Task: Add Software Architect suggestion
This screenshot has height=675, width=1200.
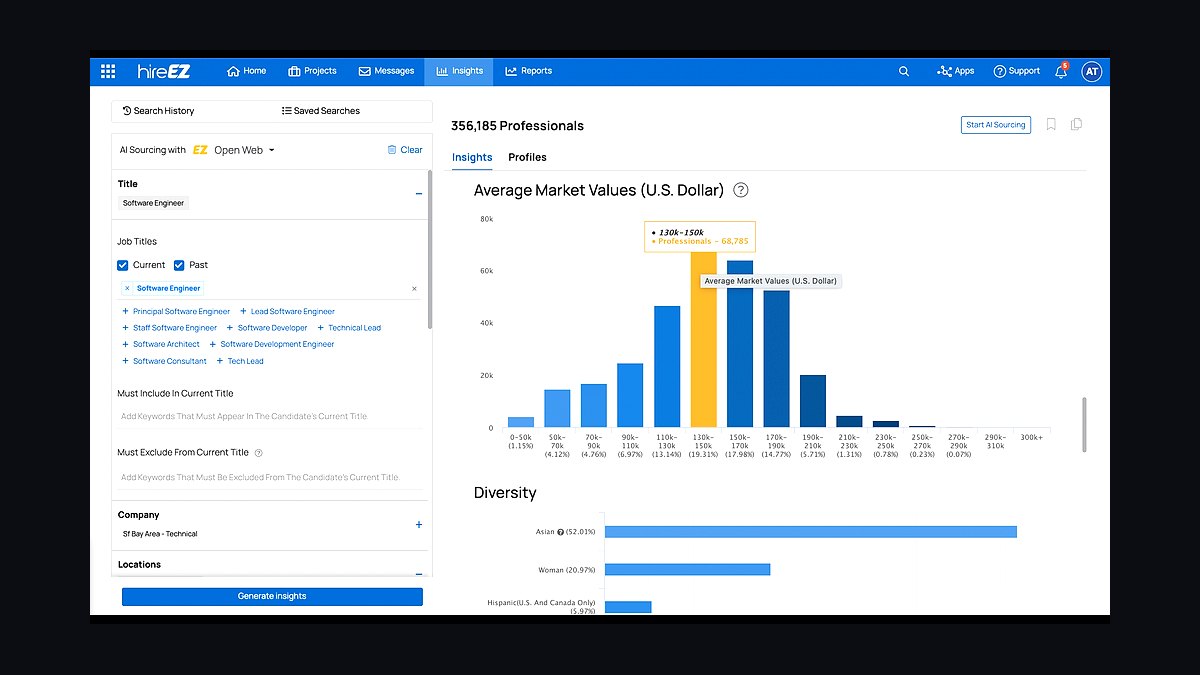Action: pyautogui.click(x=161, y=344)
